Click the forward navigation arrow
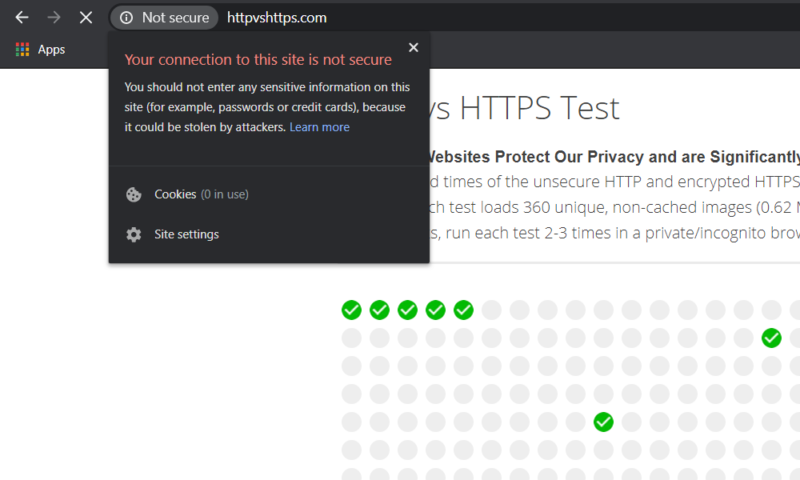Image resolution: width=800 pixels, height=480 pixels. [54, 18]
